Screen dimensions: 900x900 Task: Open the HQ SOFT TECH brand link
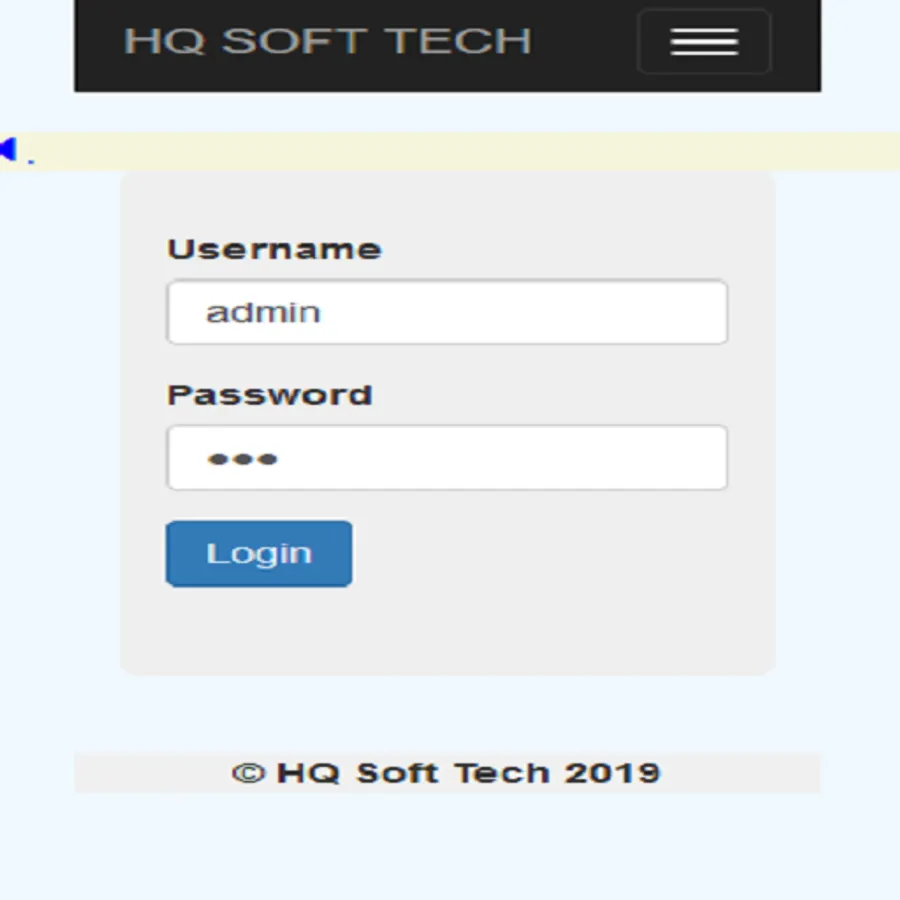328,41
